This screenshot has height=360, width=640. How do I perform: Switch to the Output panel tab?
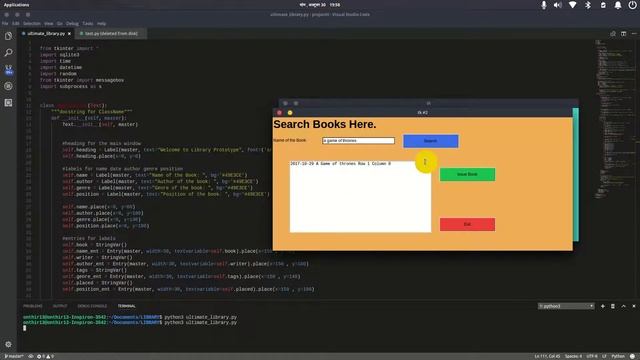pos(60,306)
